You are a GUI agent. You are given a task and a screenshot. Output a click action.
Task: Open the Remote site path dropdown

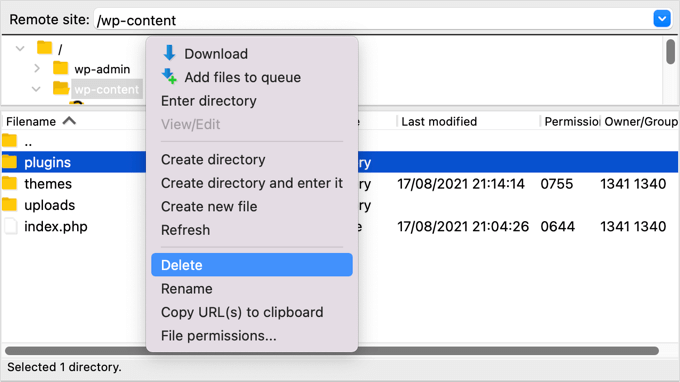pyautogui.click(x=662, y=19)
